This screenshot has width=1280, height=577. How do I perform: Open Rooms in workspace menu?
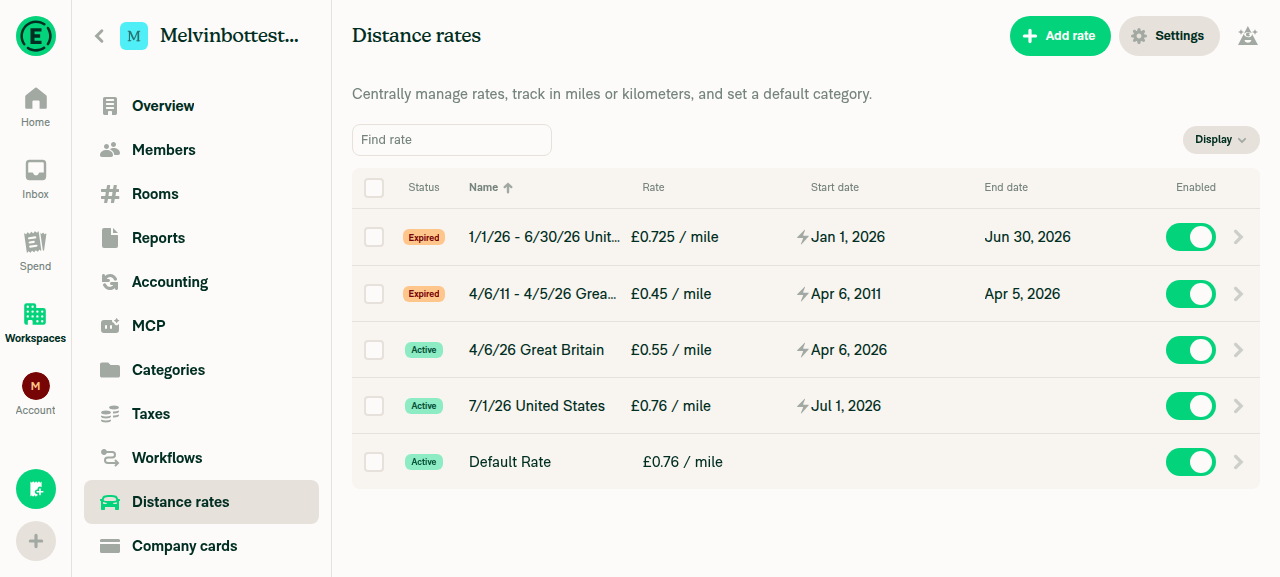pyautogui.click(x=201, y=194)
